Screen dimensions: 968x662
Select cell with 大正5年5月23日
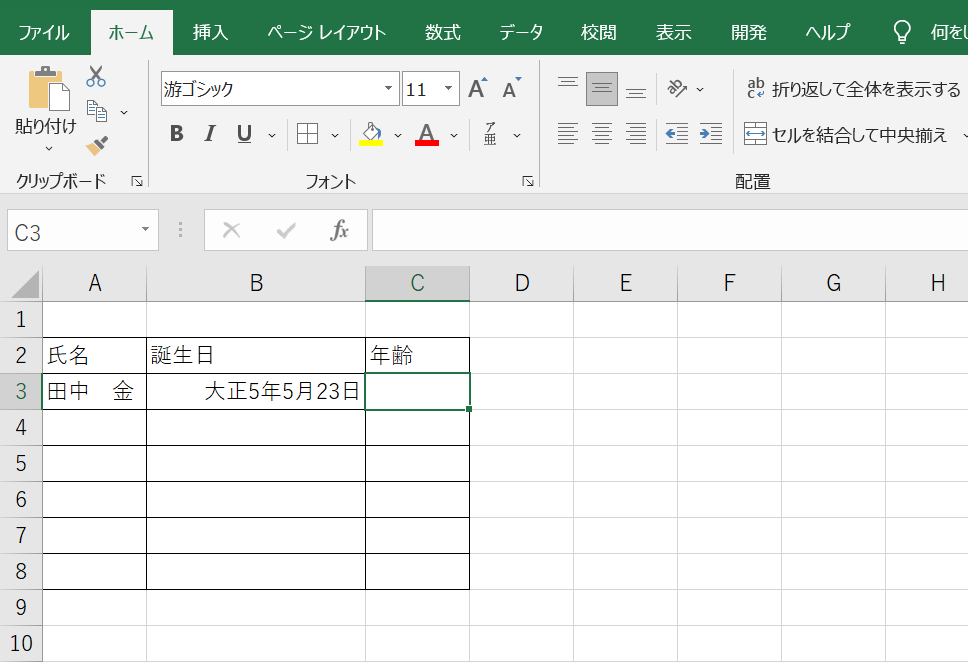coord(256,391)
